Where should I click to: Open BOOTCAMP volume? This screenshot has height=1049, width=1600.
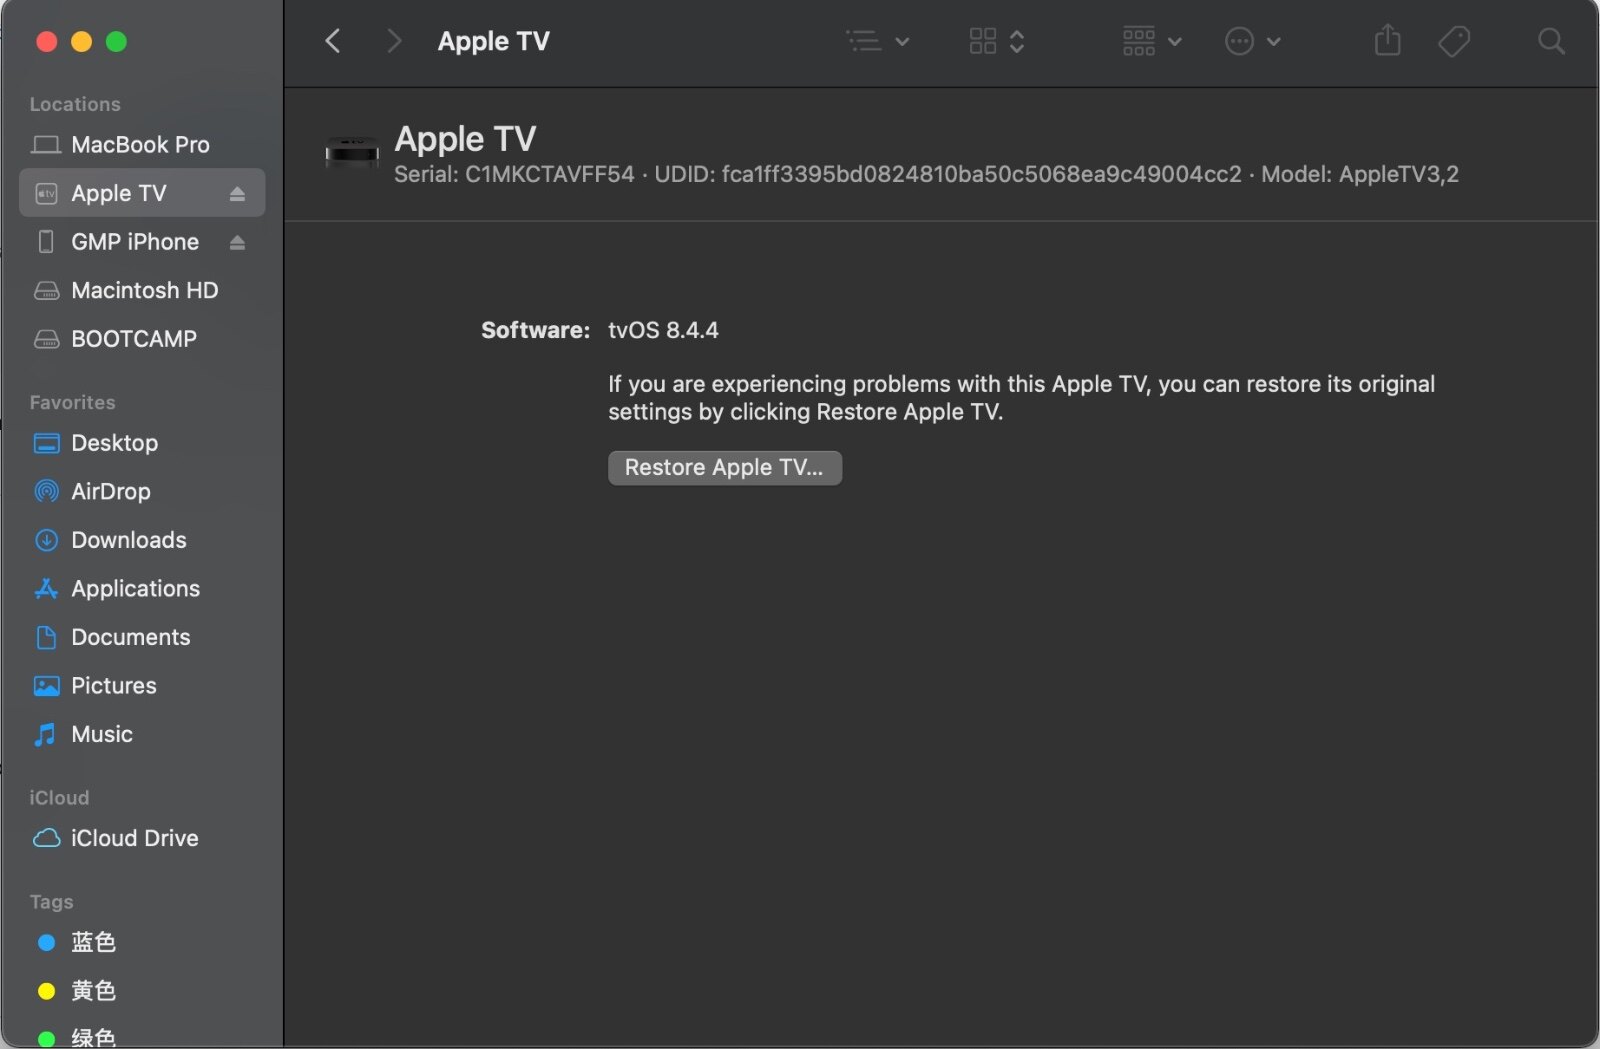[142, 339]
